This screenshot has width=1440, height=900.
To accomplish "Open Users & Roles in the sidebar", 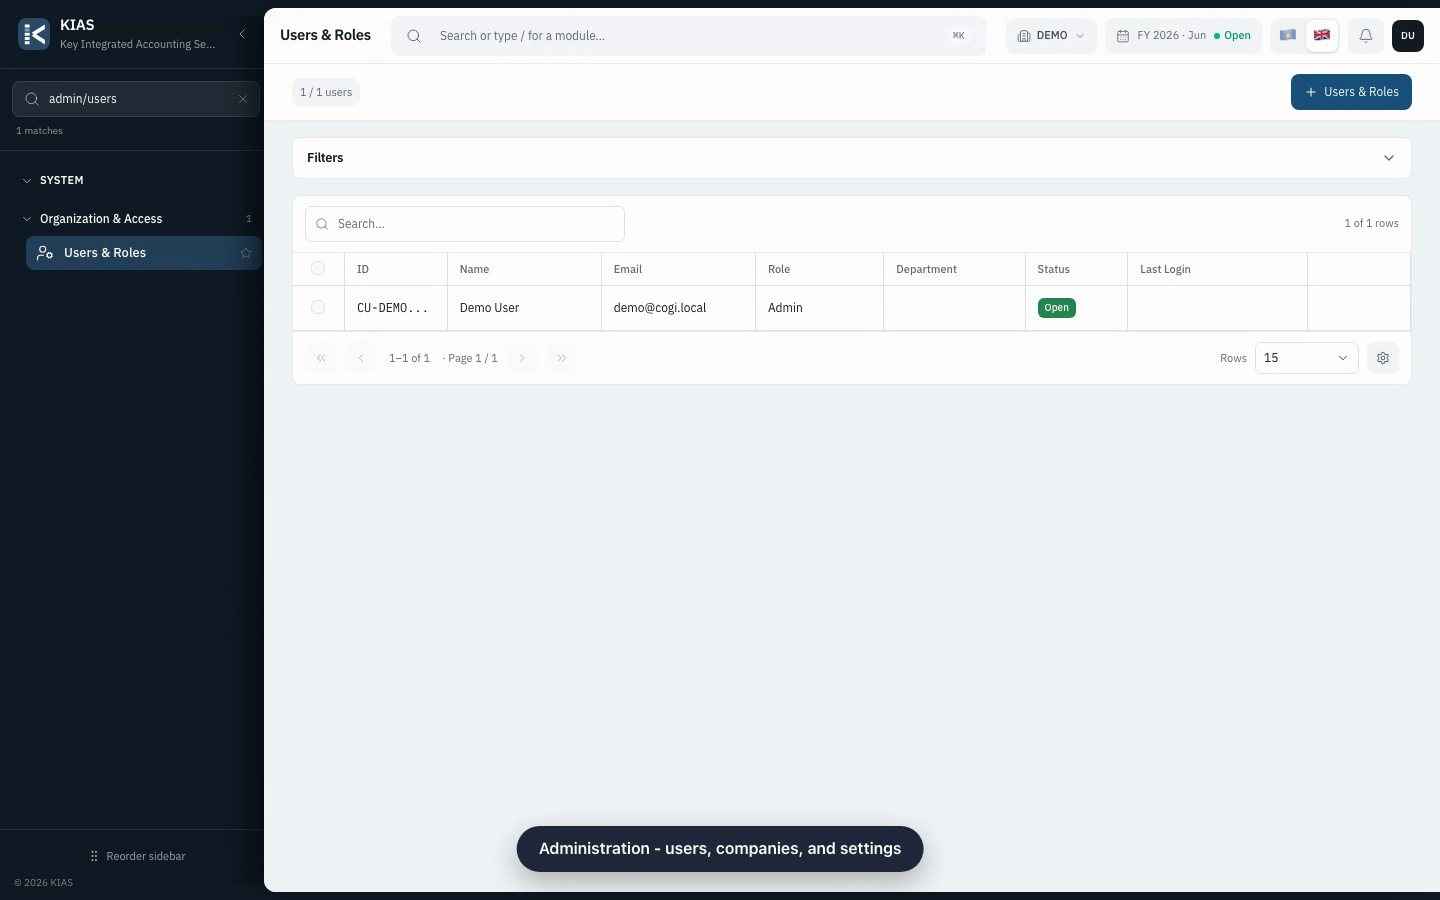I will coord(143,253).
